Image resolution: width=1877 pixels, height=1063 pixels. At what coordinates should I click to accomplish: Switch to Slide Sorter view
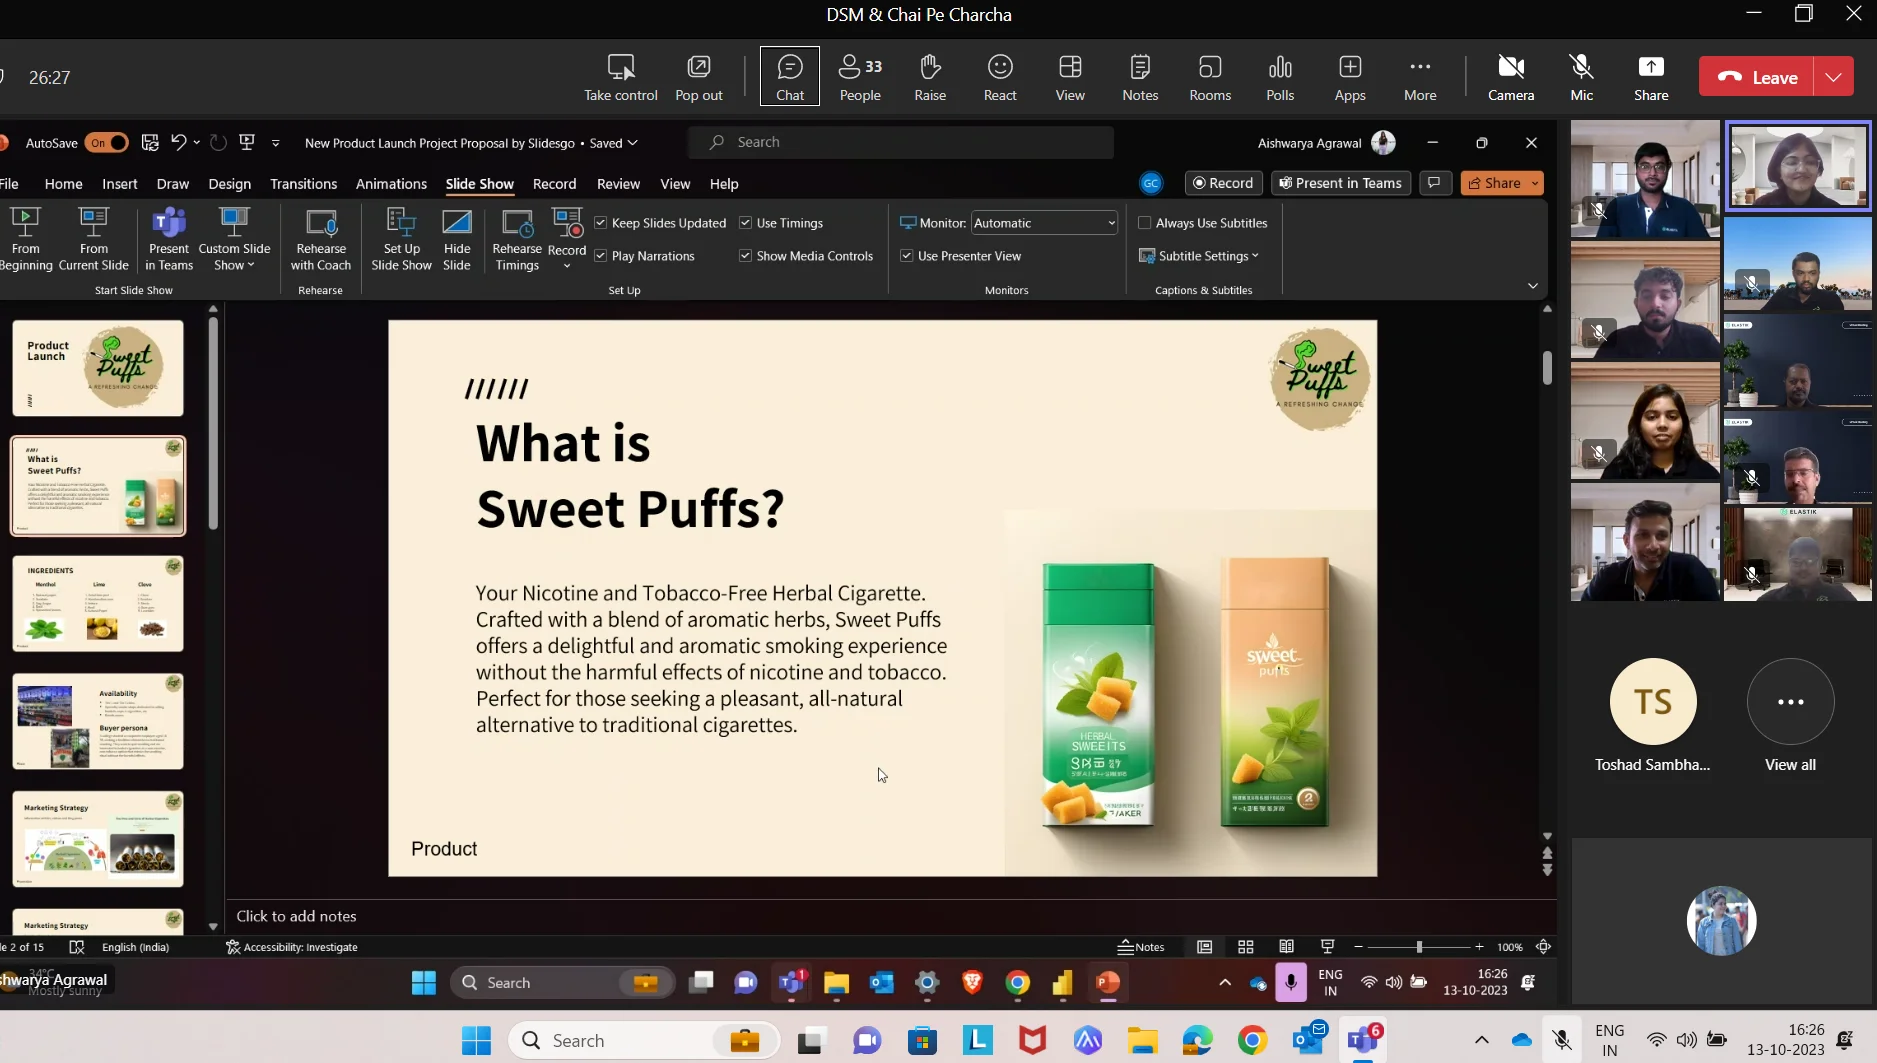coord(1245,947)
